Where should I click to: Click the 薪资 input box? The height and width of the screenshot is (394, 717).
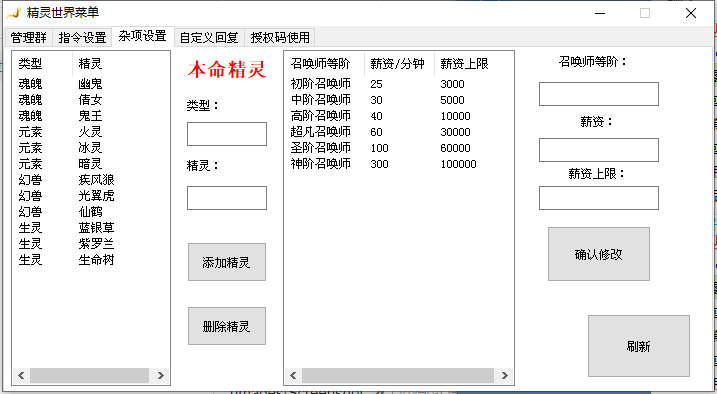click(x=599, y=150)
